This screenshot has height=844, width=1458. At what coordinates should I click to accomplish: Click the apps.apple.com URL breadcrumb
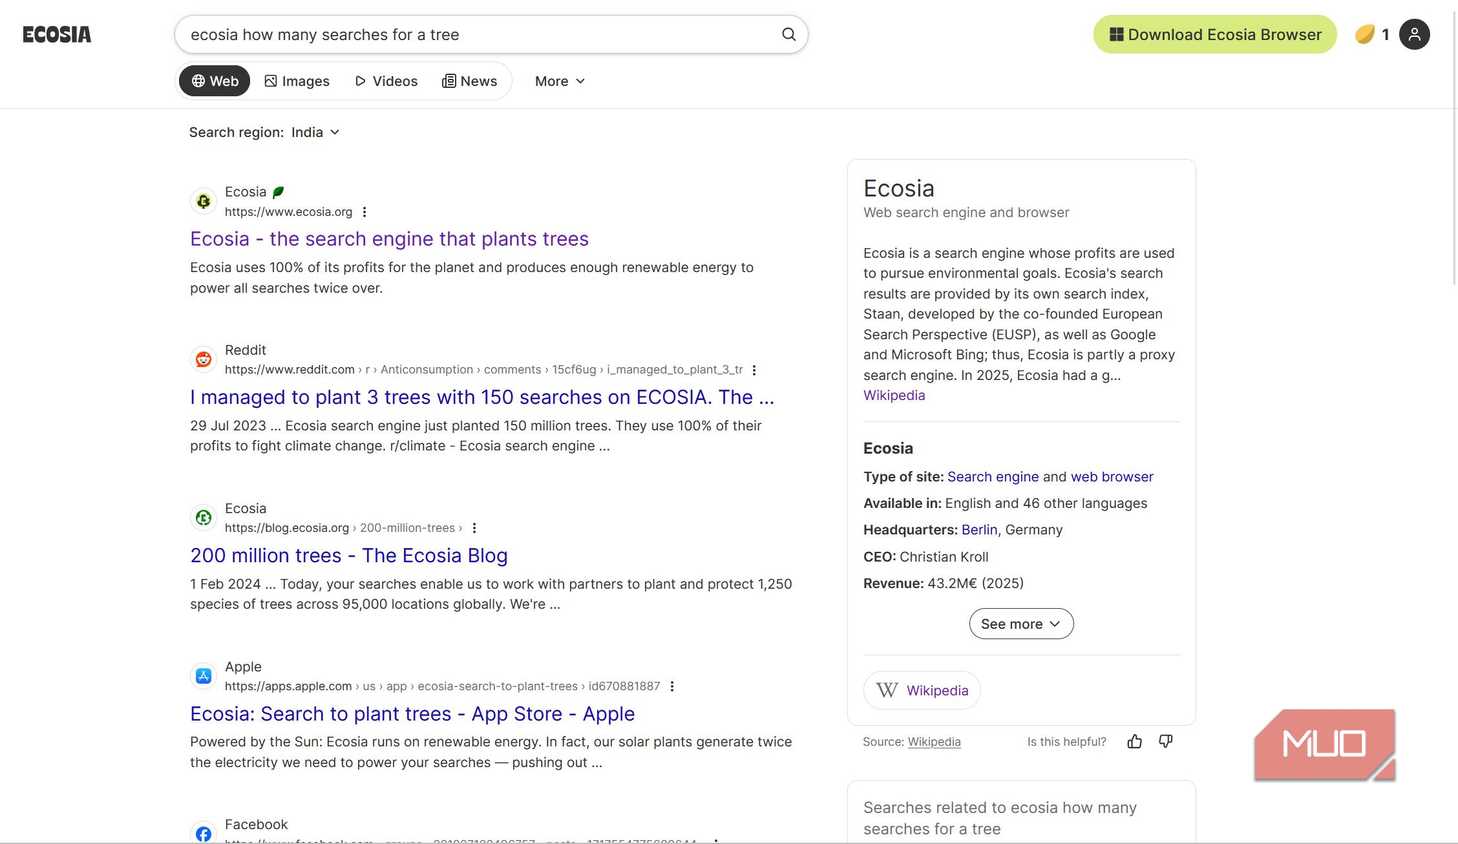[x=442, y=686]
